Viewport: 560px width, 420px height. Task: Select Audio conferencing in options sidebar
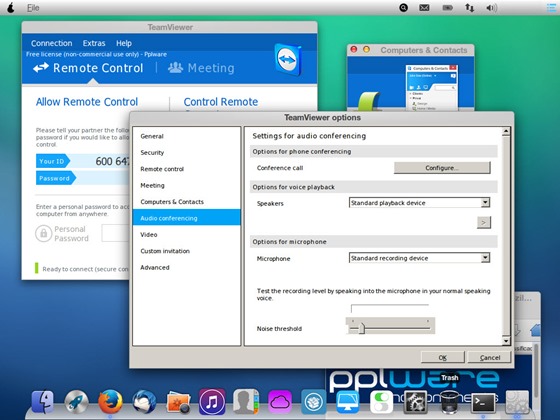[186, 218]
